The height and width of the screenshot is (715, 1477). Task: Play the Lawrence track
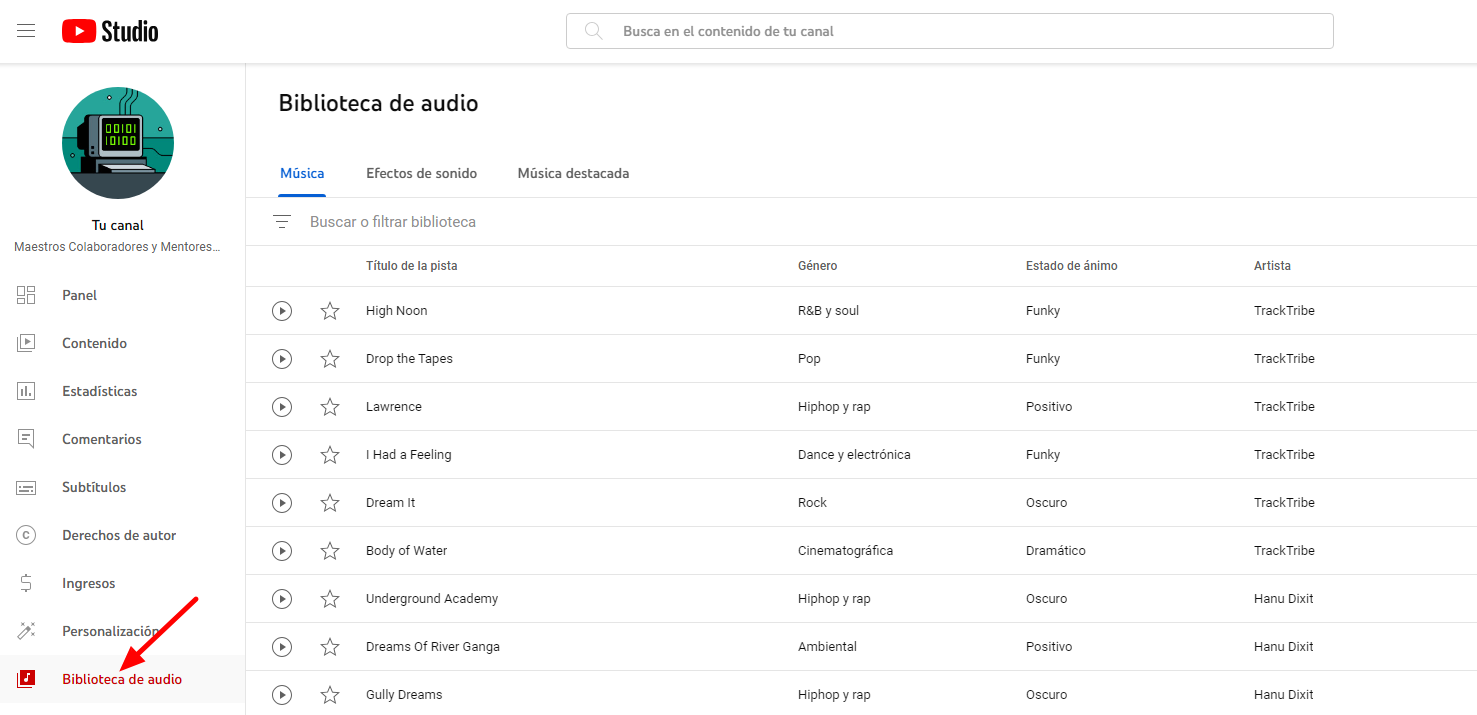[x=282, y=407]
